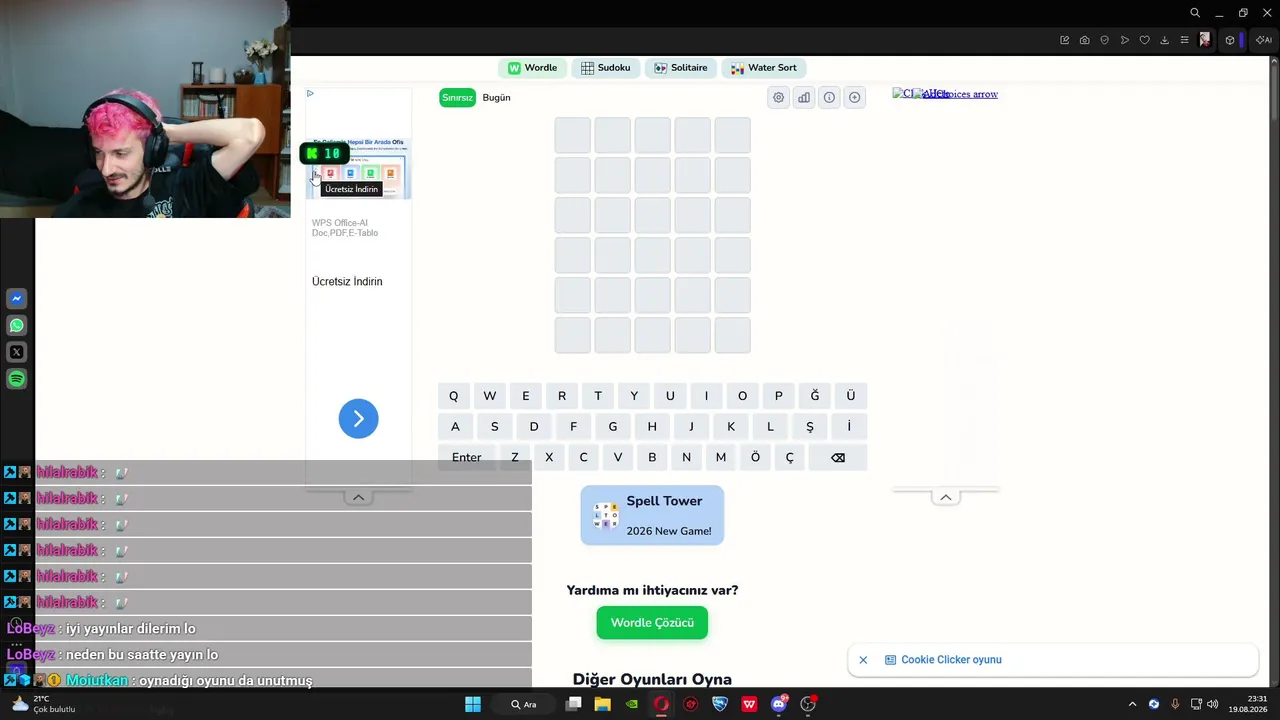Open the extensions cube icon

[x=1230, y=40]
